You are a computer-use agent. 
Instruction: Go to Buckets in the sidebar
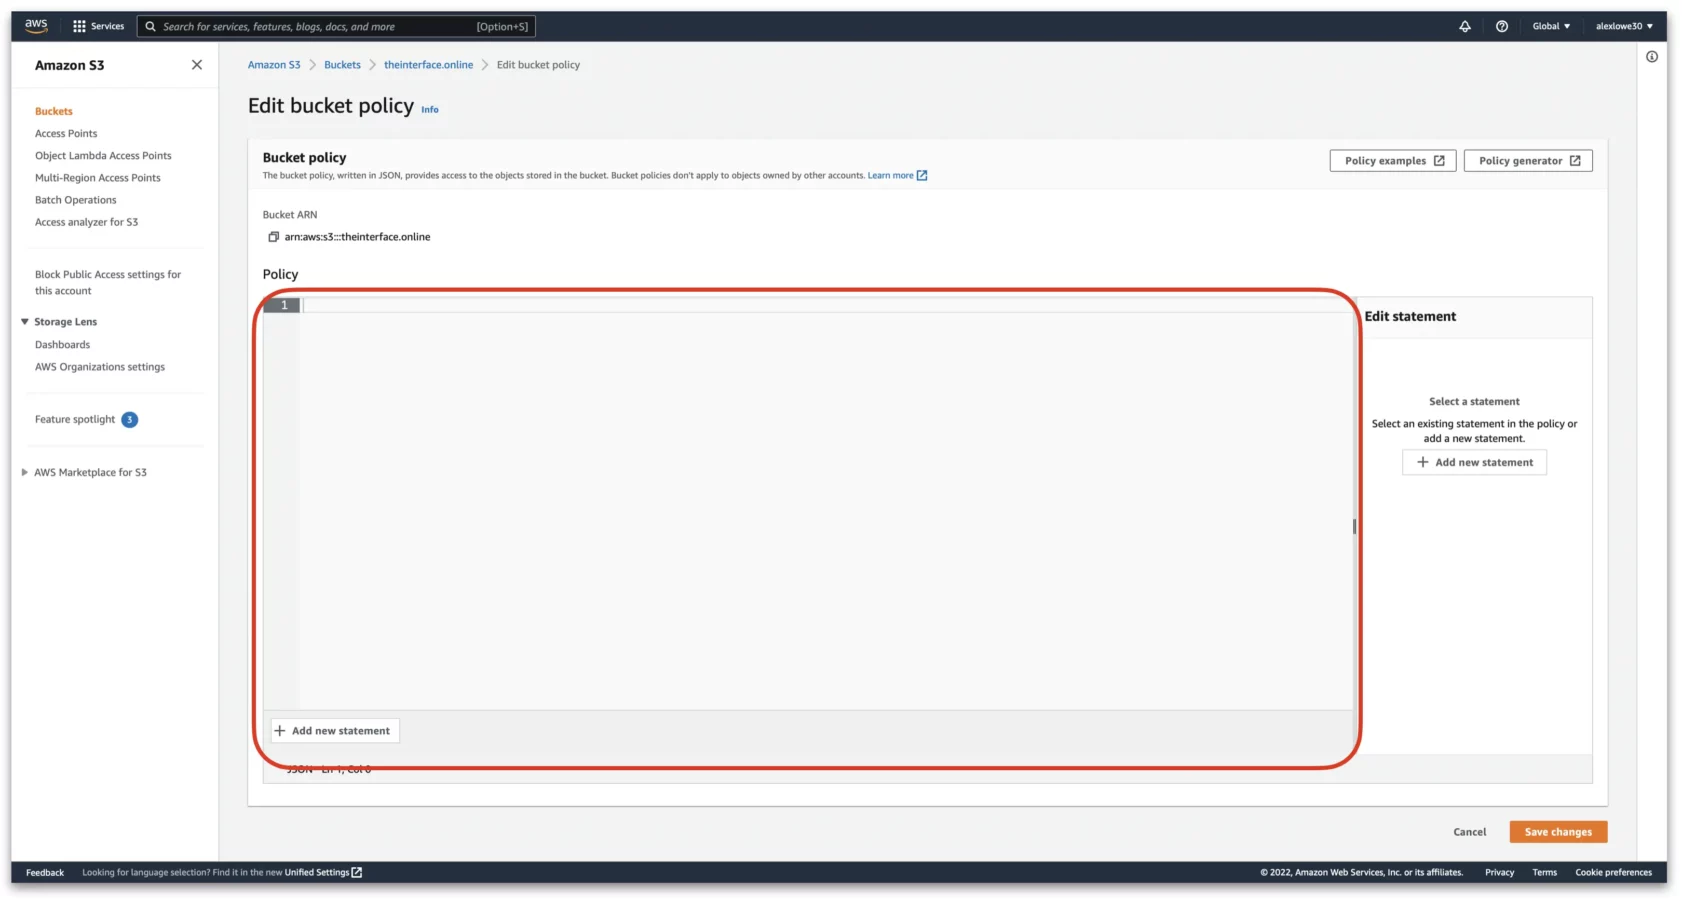(54, 111)
